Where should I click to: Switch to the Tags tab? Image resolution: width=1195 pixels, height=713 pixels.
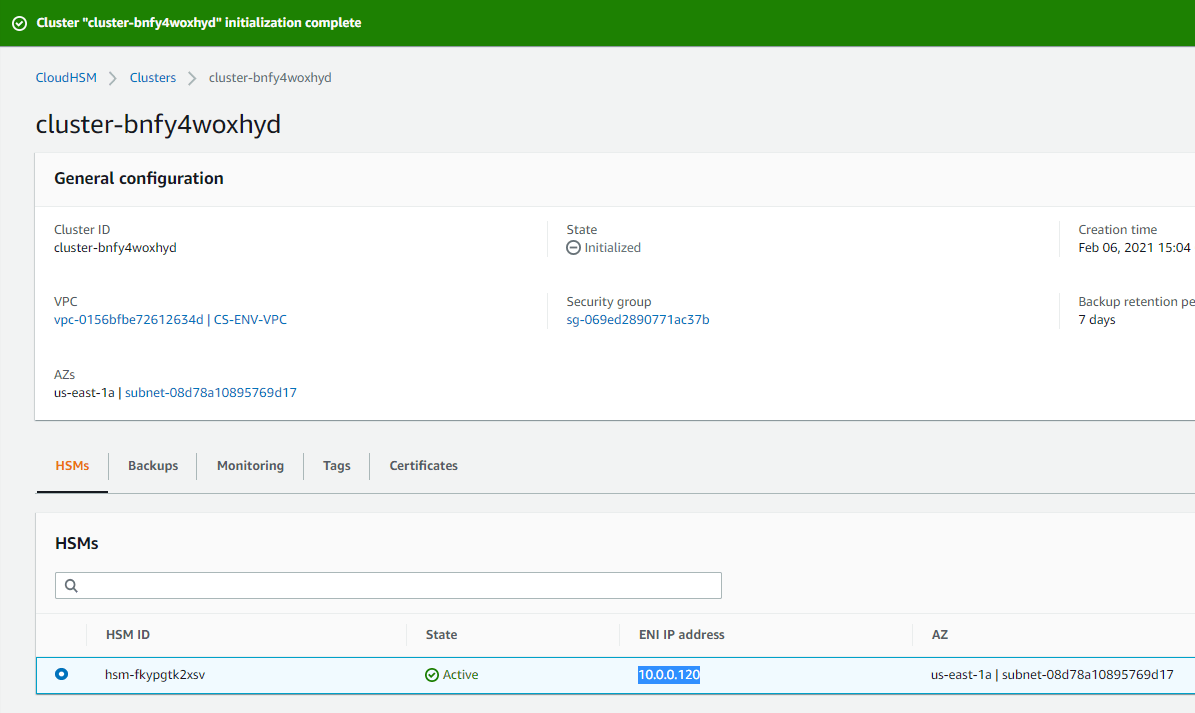click(336, 465)
